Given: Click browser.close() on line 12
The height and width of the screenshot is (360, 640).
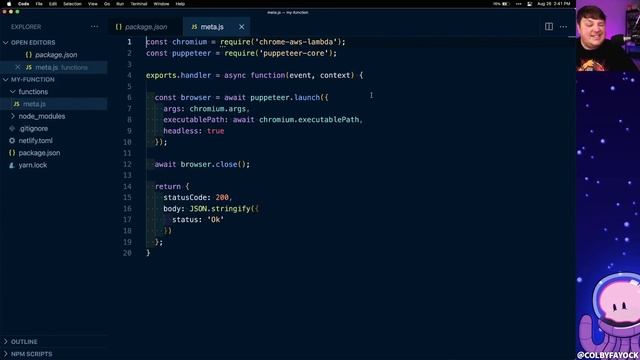Looking at the screenshot, I should point(215,164).
